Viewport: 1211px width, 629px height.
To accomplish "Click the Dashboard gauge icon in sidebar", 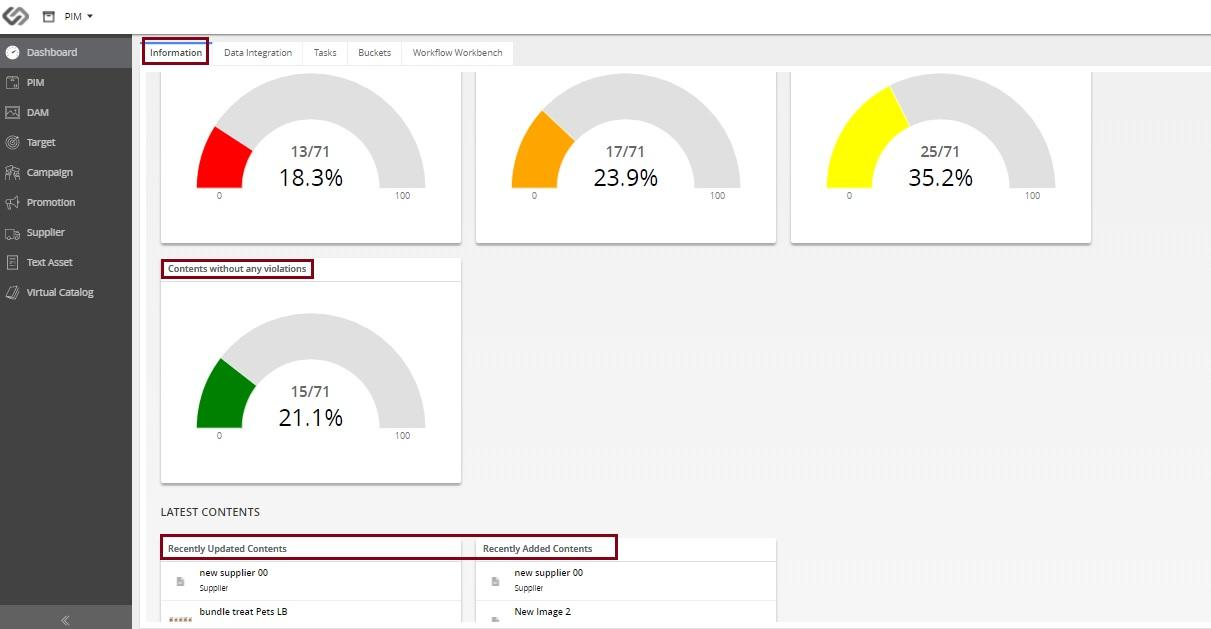I will click(x=12, y=52).
